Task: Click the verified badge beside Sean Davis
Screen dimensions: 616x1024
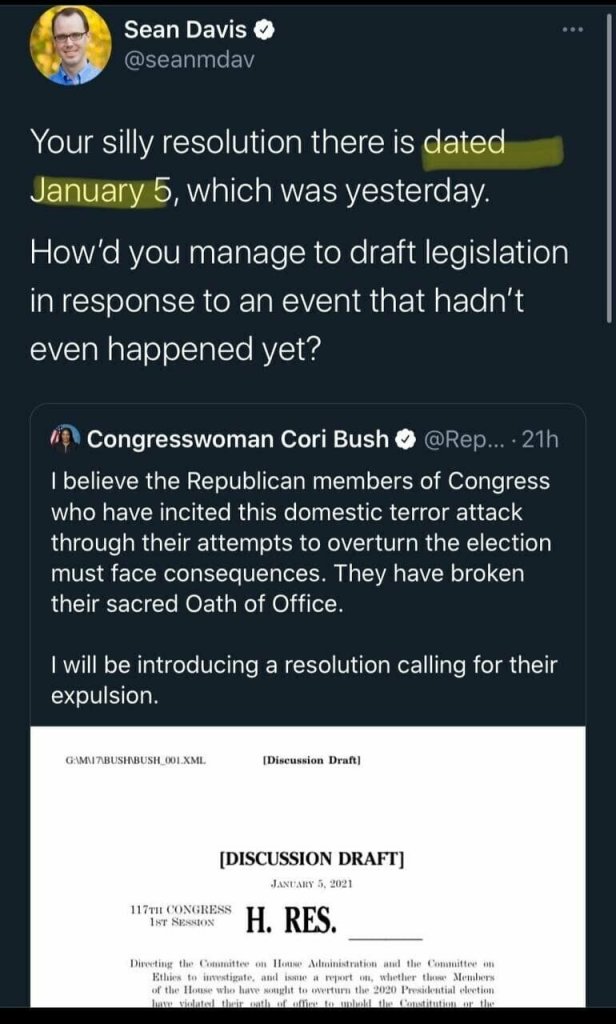Action: pos(265,31)
